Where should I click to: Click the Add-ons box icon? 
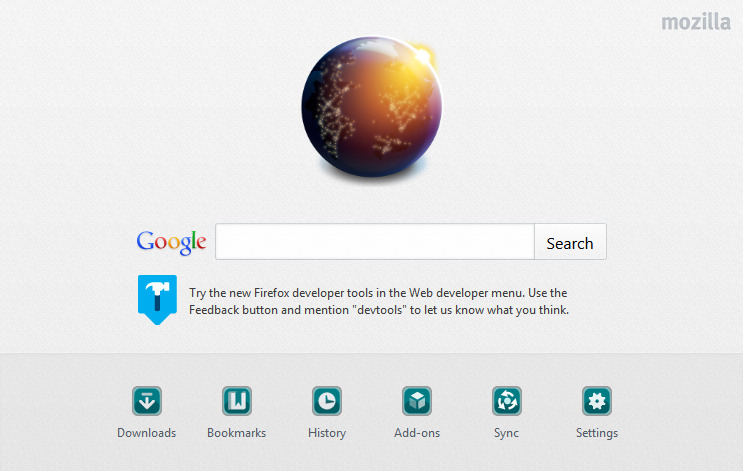[x=417, y=402]
